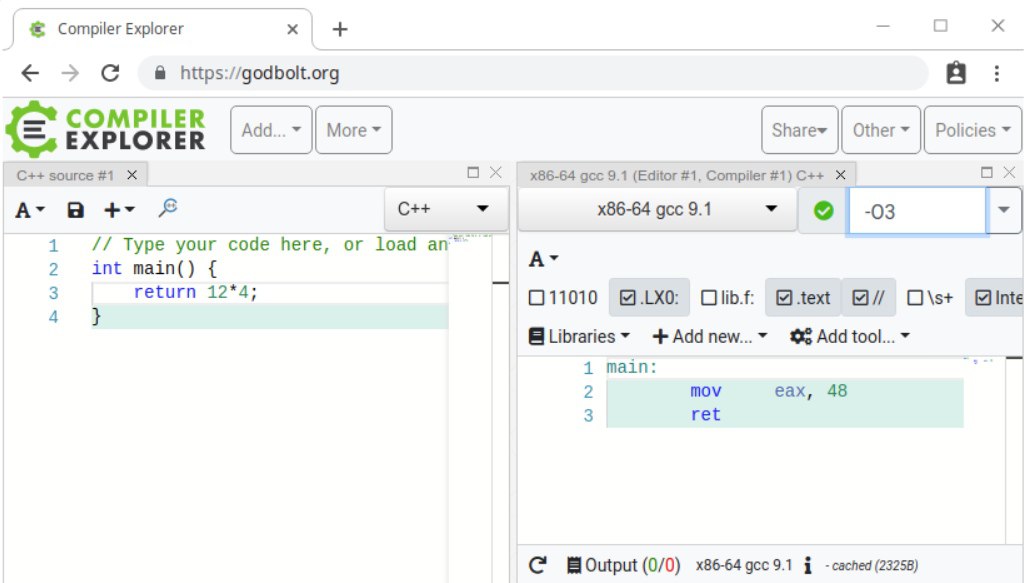Open the Share menu

click(799, 130)
